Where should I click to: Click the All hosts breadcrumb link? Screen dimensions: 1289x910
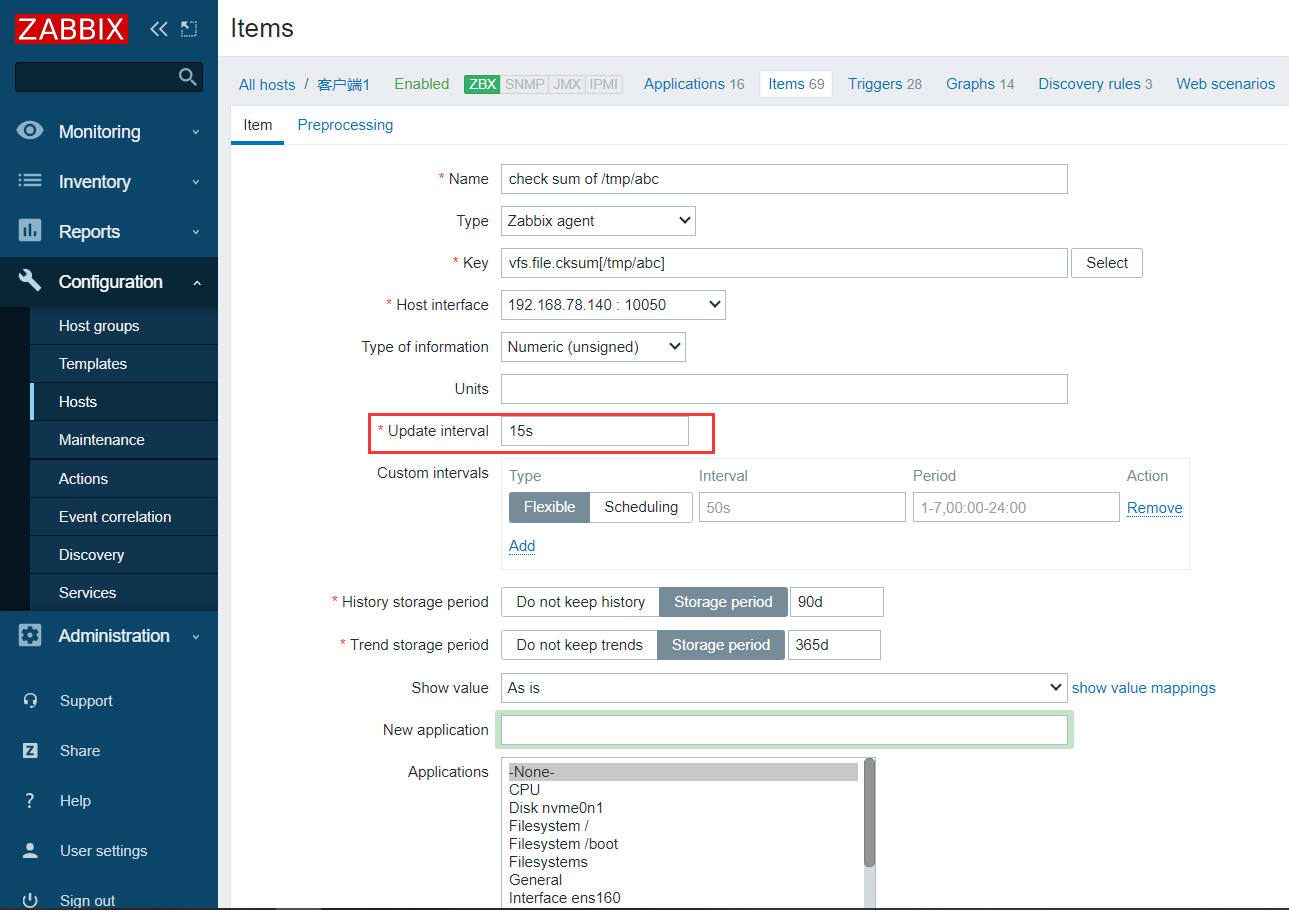(x=267, y=85)
